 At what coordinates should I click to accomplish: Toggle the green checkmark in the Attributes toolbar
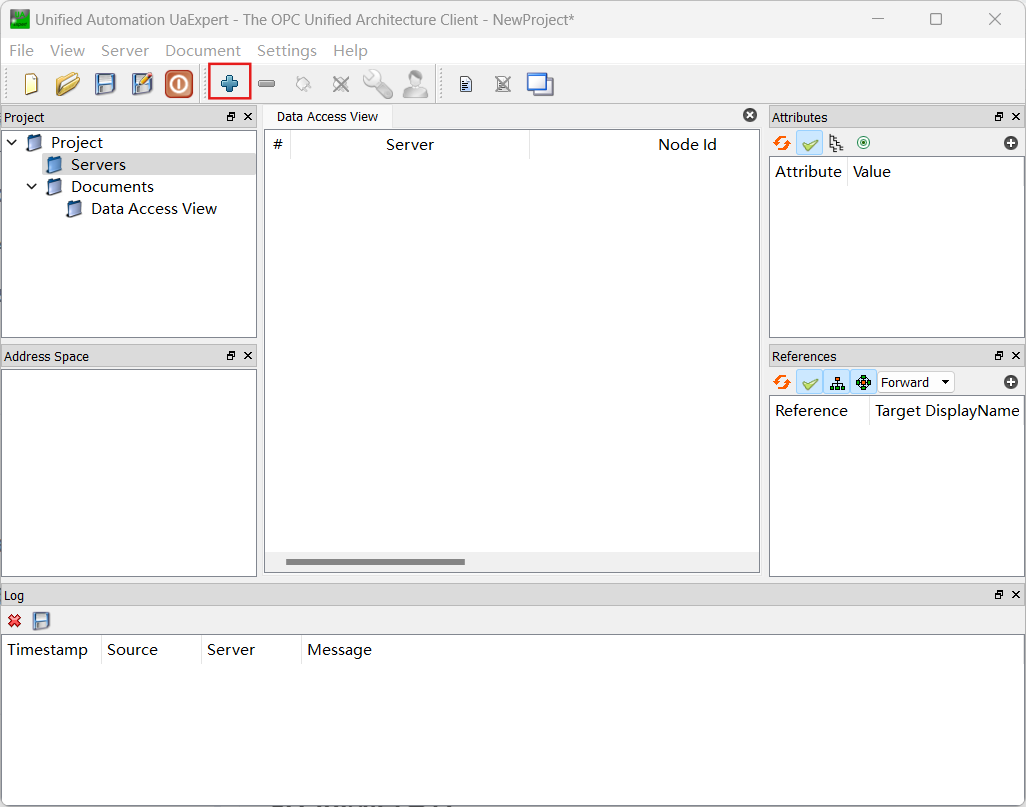coord(809,143)
